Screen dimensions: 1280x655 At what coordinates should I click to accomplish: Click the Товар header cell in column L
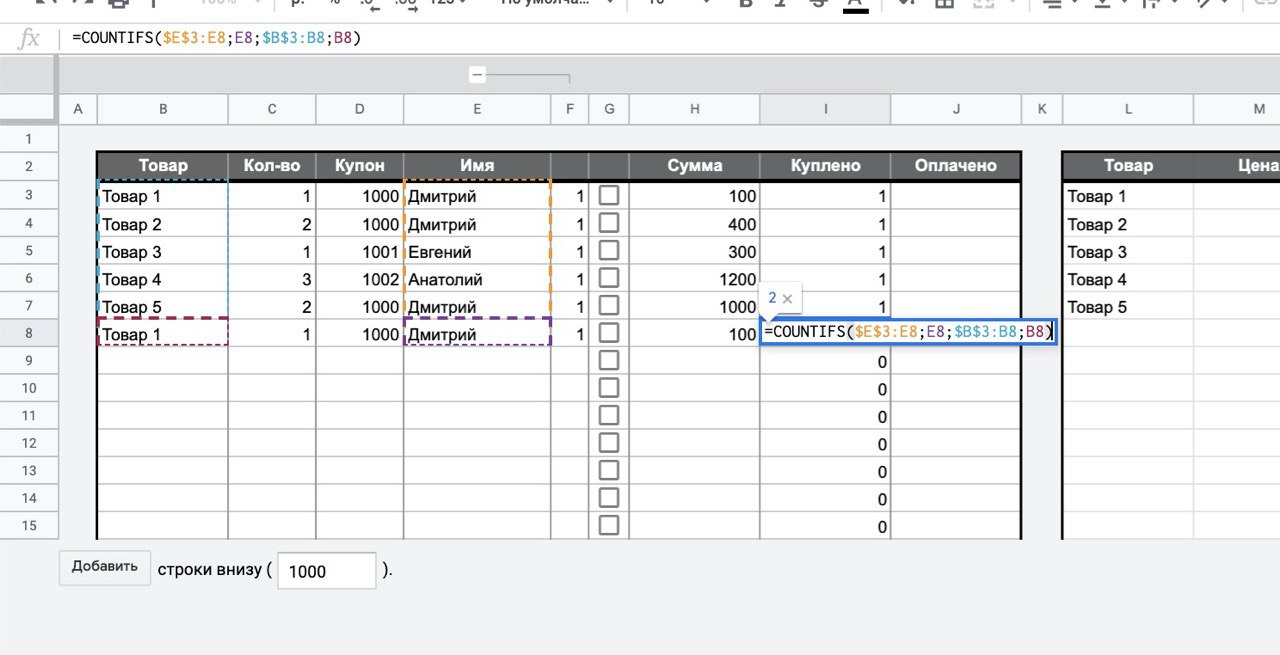[x=1128, y=166]
